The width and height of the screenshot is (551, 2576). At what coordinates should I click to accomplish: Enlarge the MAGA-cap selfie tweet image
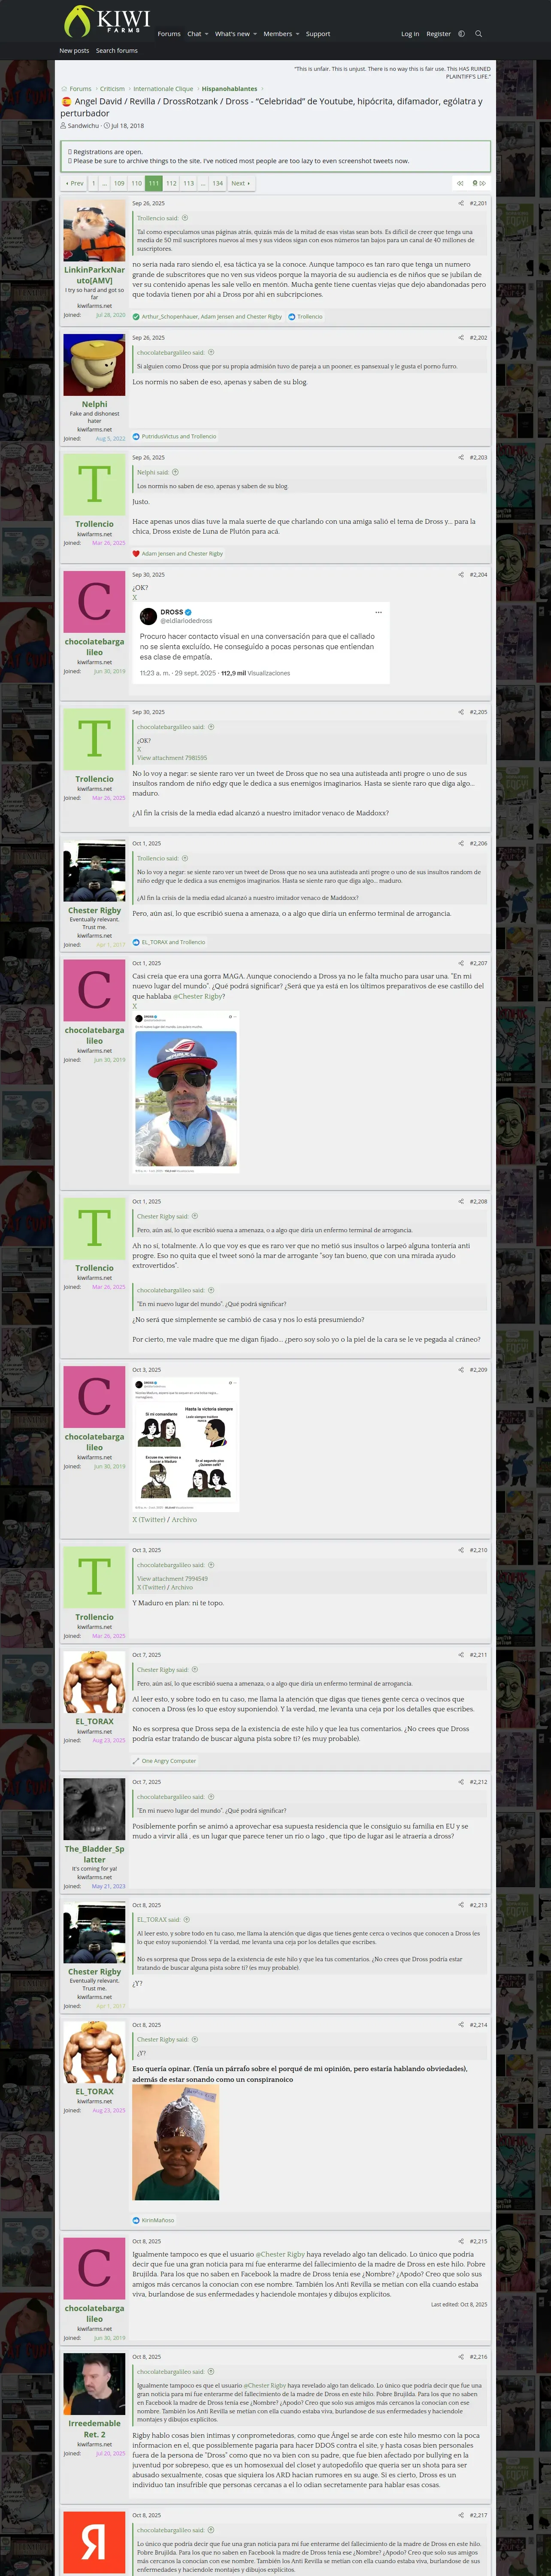(x=186, y=1091)
